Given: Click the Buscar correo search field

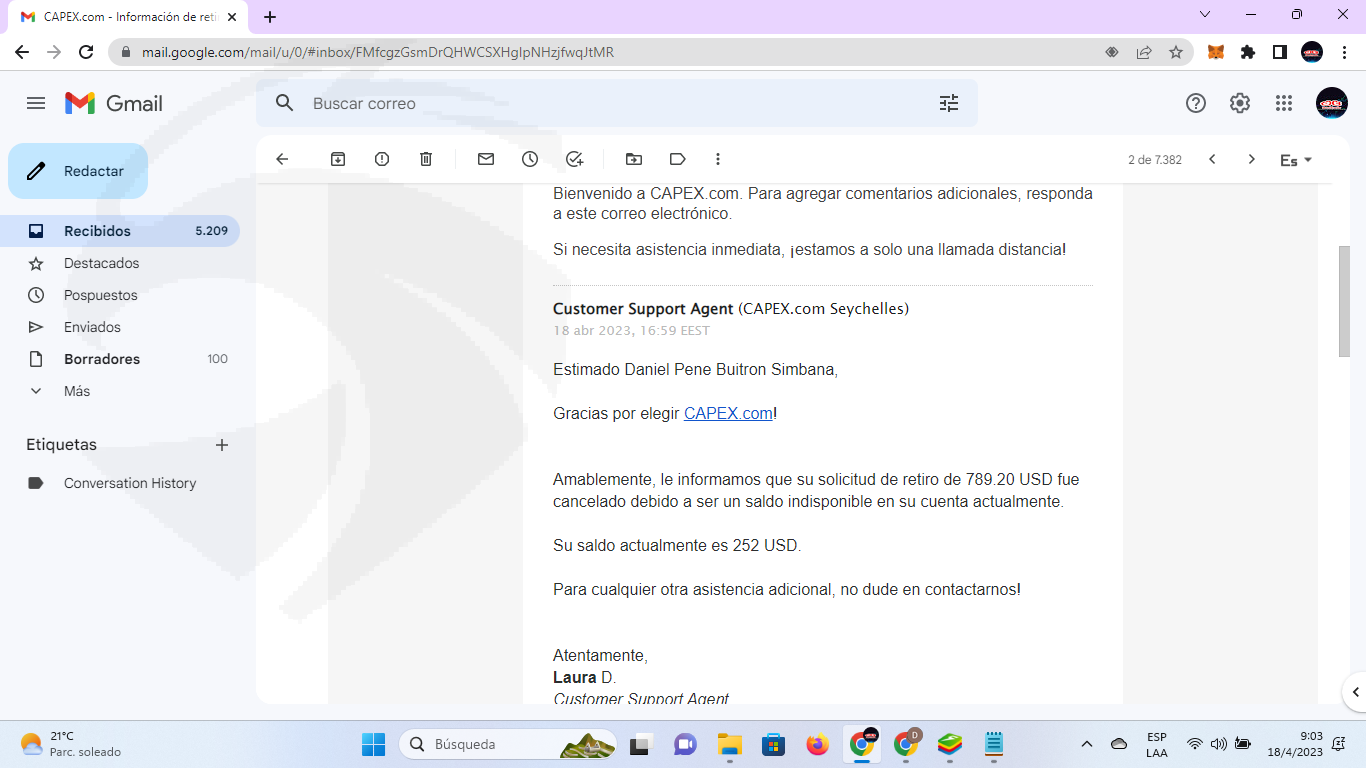Looking at the screenshot, I should pos(615,103).
